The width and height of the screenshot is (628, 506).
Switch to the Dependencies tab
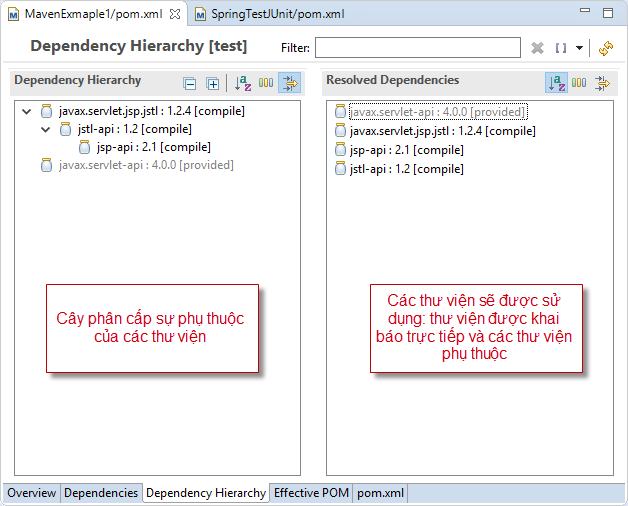(x=101, y=493)
